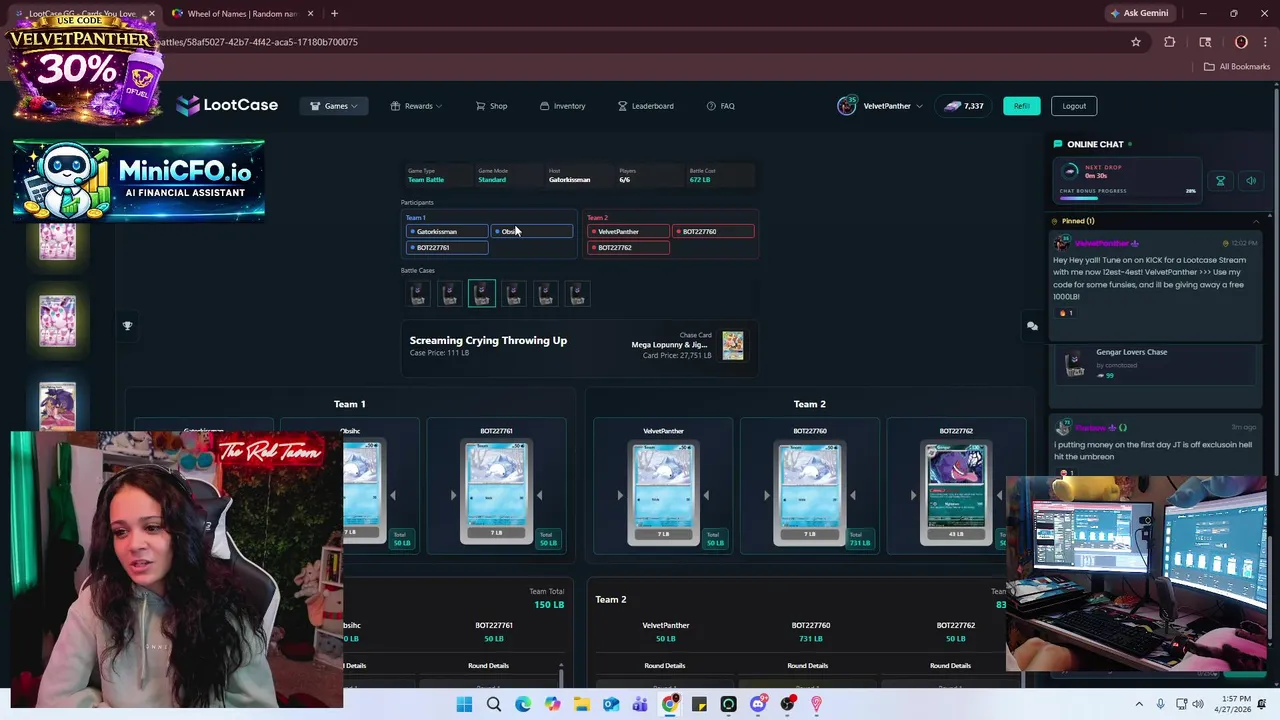Click the card under VelvetPanther column
The image size is (1280, 720).
(x=663, y=494)
